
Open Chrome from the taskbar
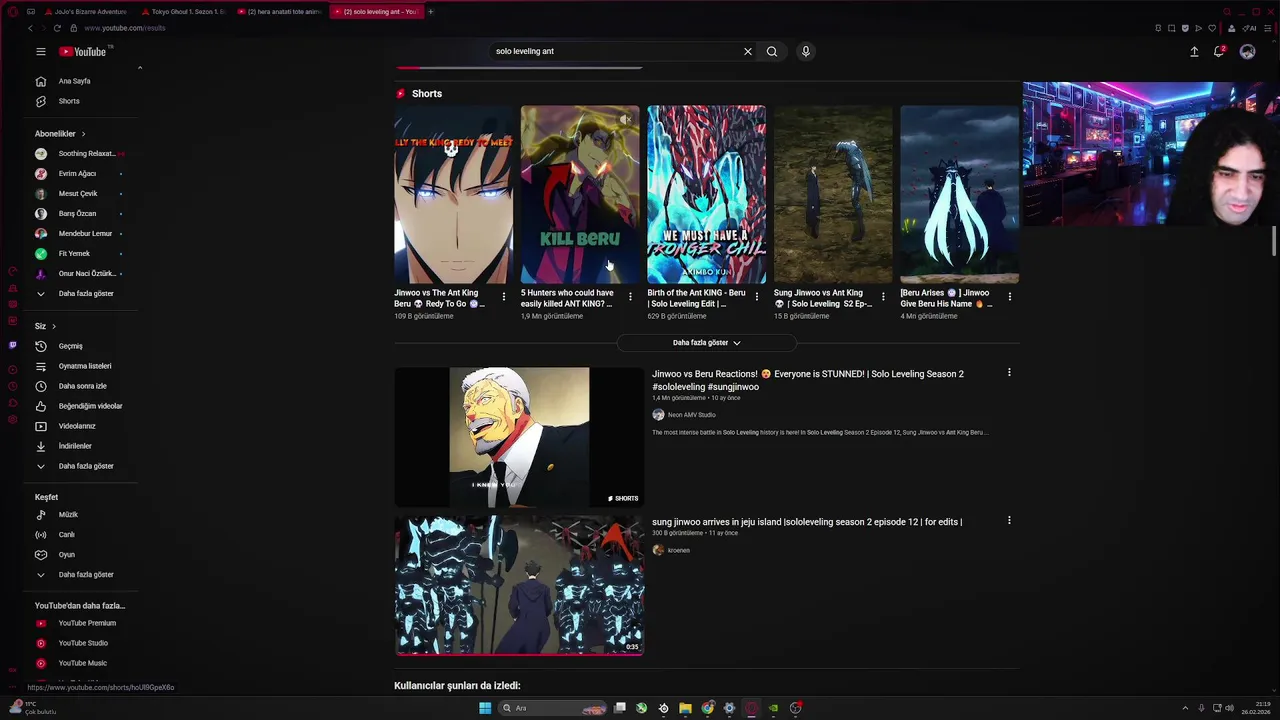(x=707, y=708)
